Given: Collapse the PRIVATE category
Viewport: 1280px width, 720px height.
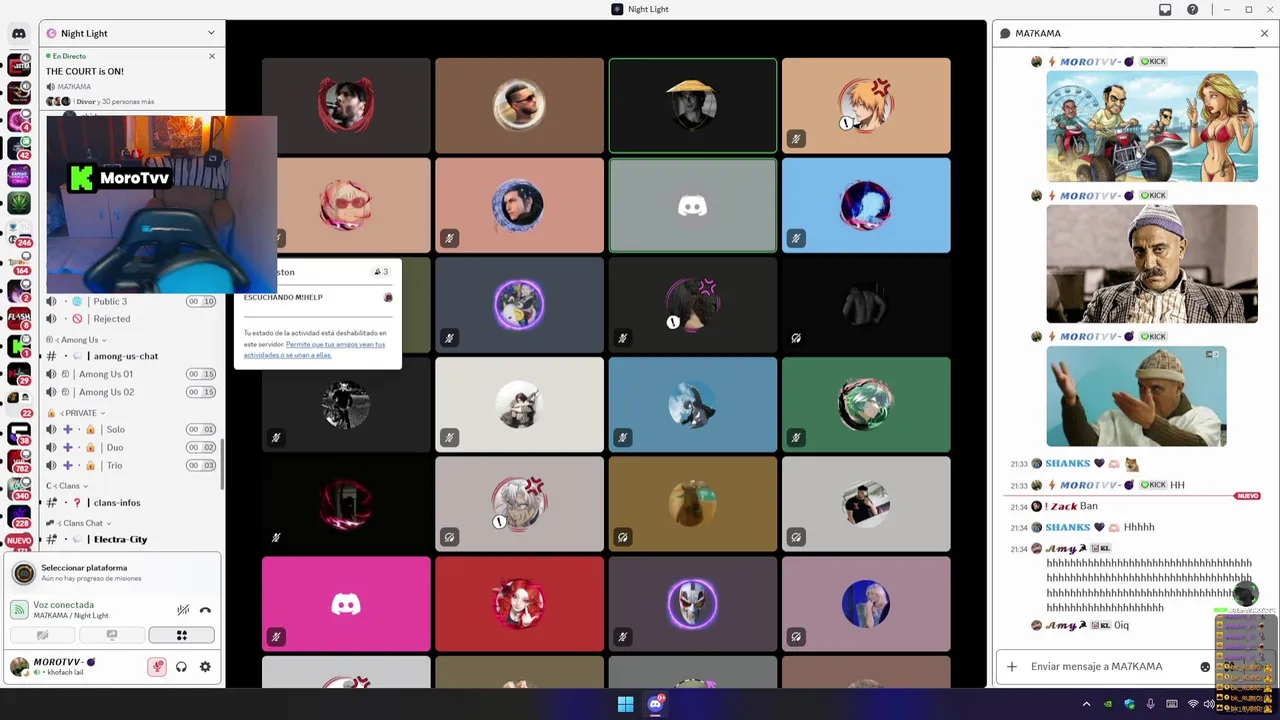Looking at the screenshot, I should tap(77, 413).
